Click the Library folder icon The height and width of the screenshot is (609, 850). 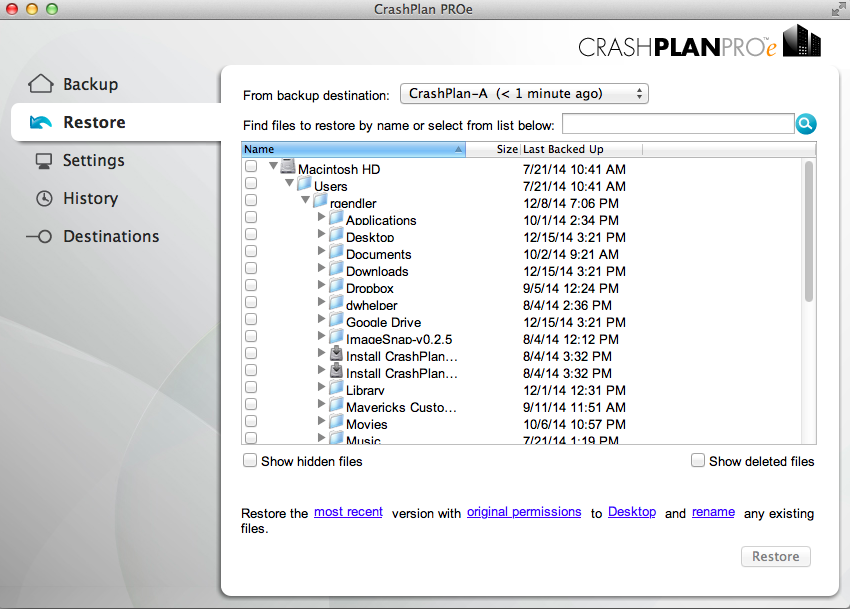337,388
